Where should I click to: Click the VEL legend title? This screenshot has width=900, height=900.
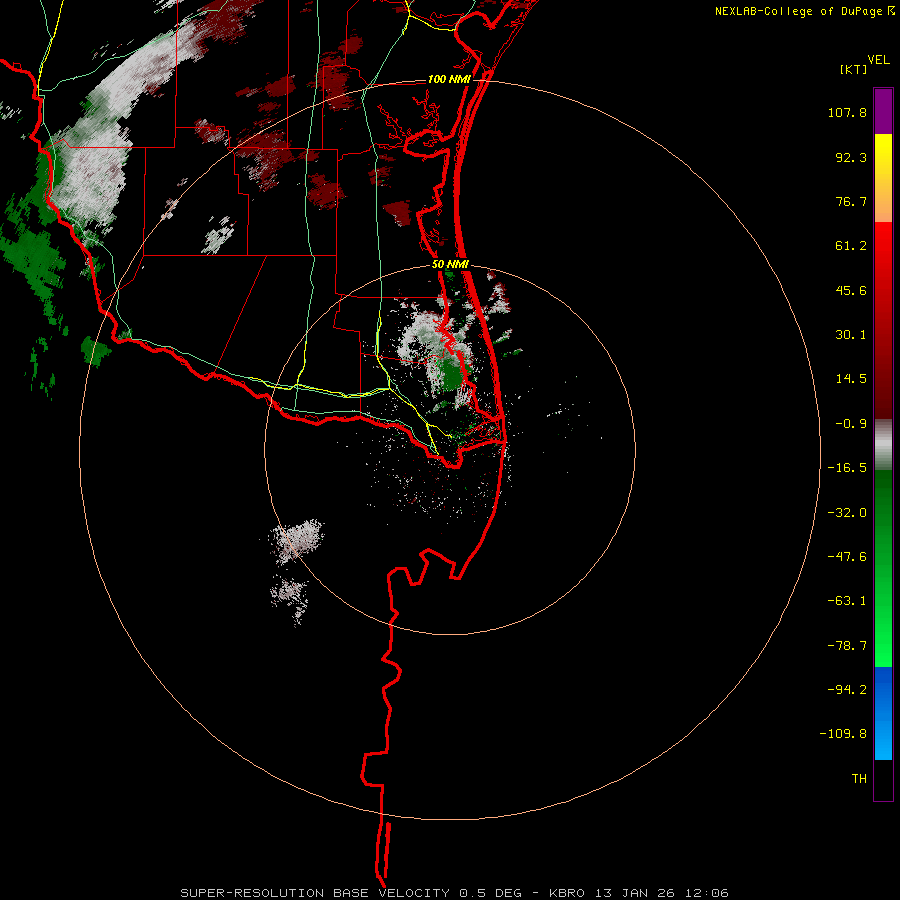click(878, 59)
